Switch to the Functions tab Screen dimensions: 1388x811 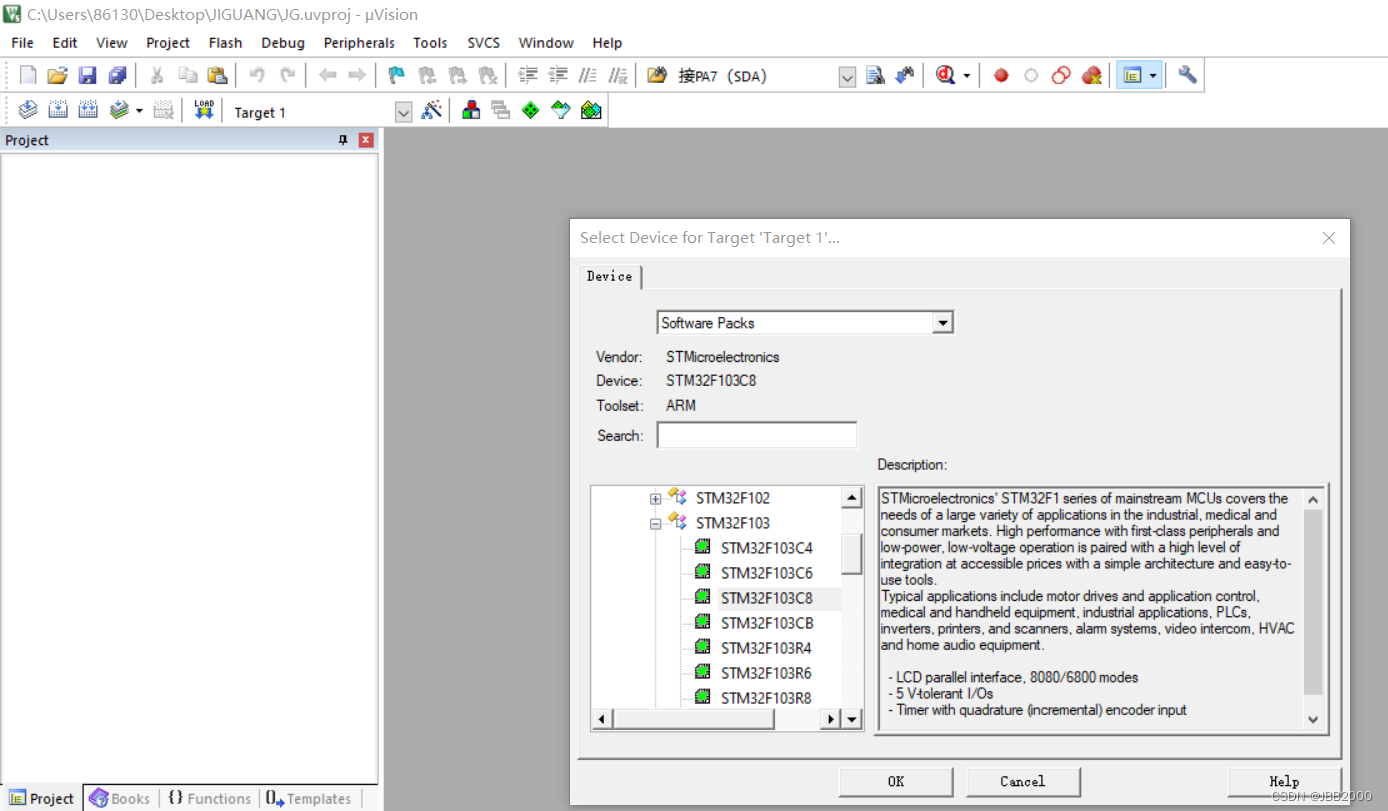(x=209, y=798)
